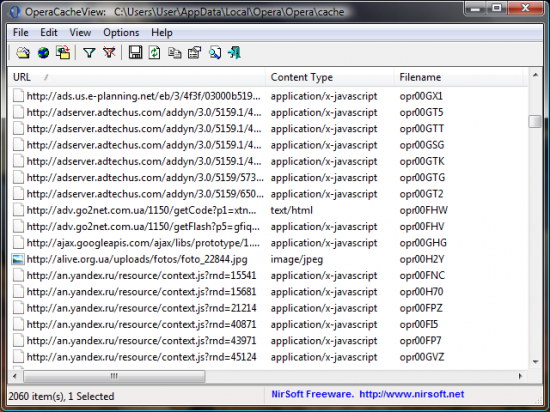Screen dimensions: 550x412
Task: Click the Refresh toolbar icon
Action: 155,53
